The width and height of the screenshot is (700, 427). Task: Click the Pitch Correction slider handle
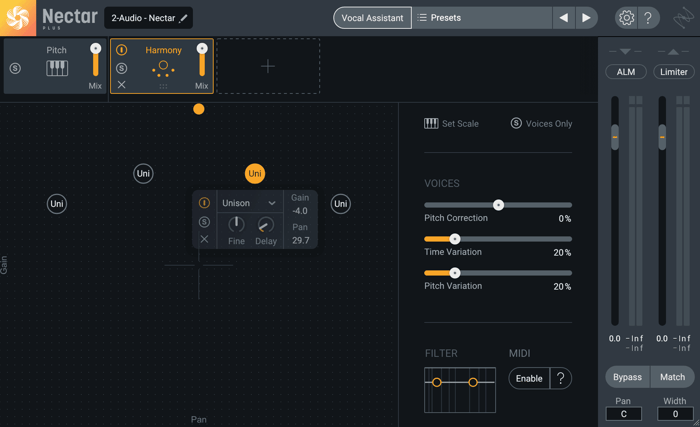498,205
